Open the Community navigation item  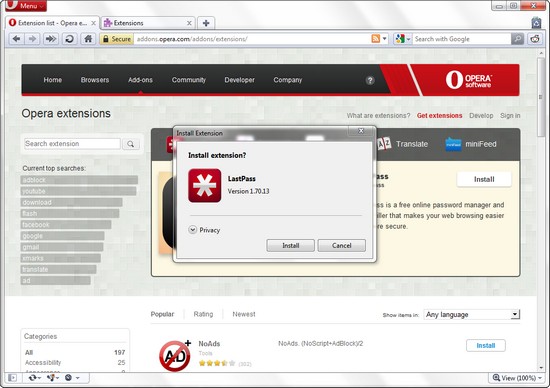click(x=189, y=80)
